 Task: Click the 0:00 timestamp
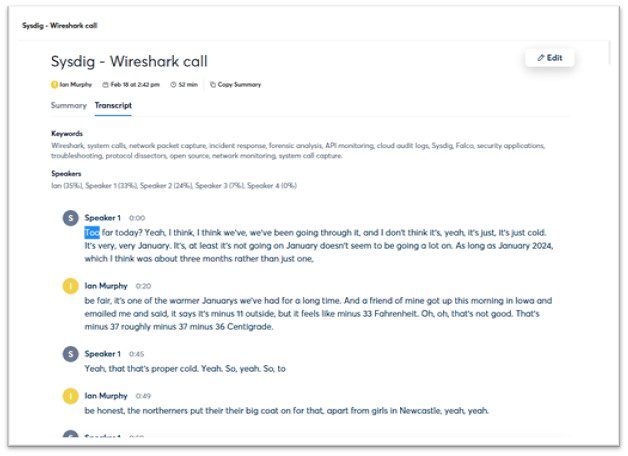137,218
